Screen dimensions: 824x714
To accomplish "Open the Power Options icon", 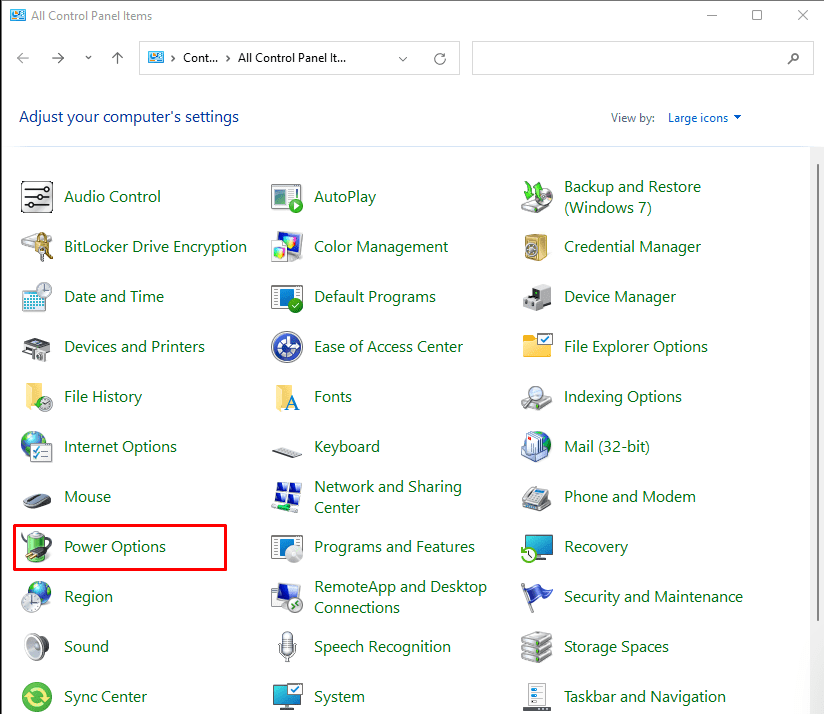I will point(37,547).
